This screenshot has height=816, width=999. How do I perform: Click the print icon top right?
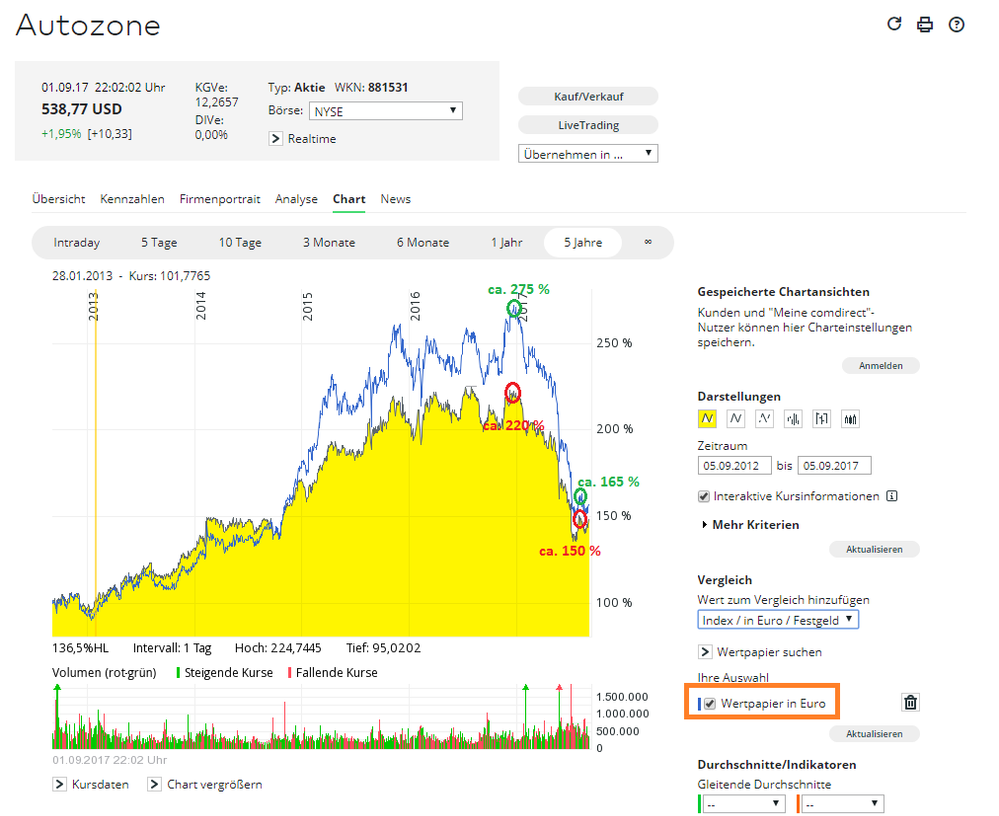pyautogui.click(x=924, y=24)
